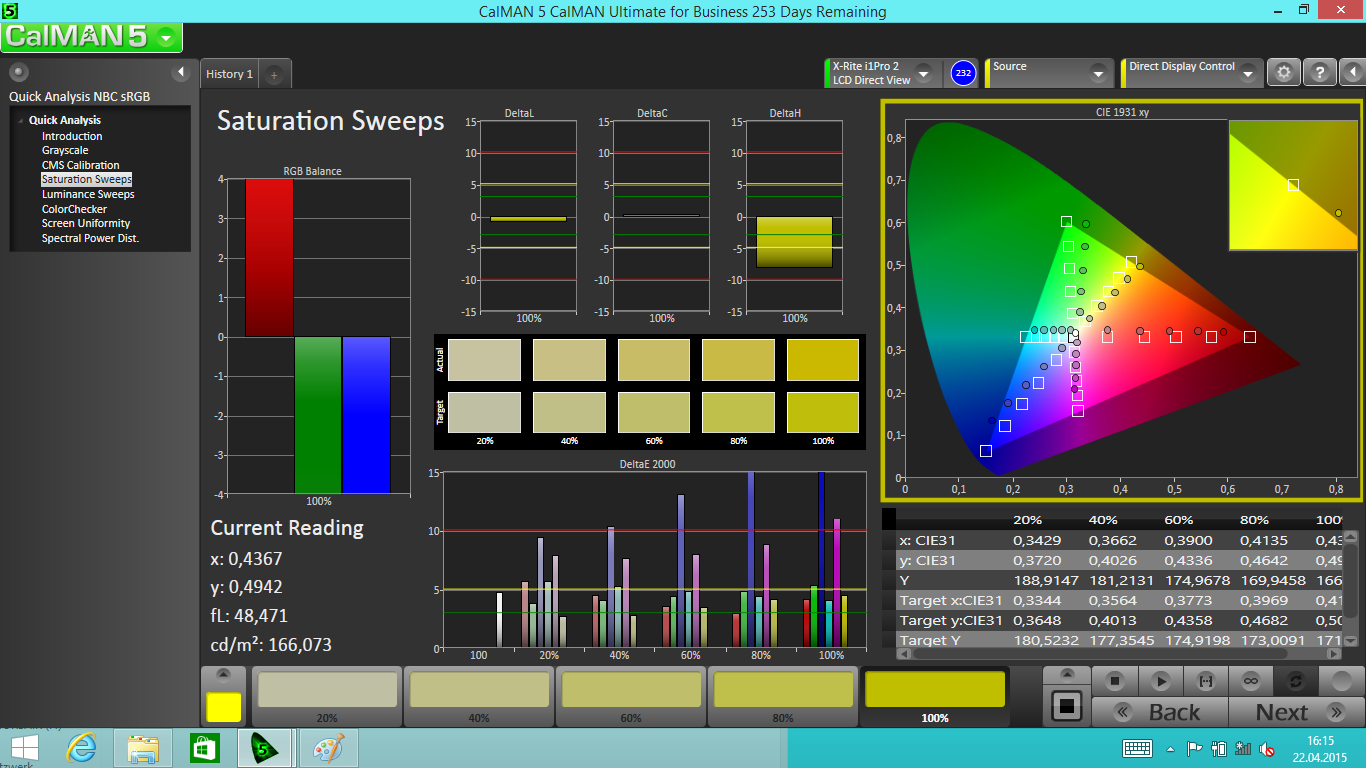Select the 80% yellow saturation pattern button
The image size is (1366, 768).
783,697
